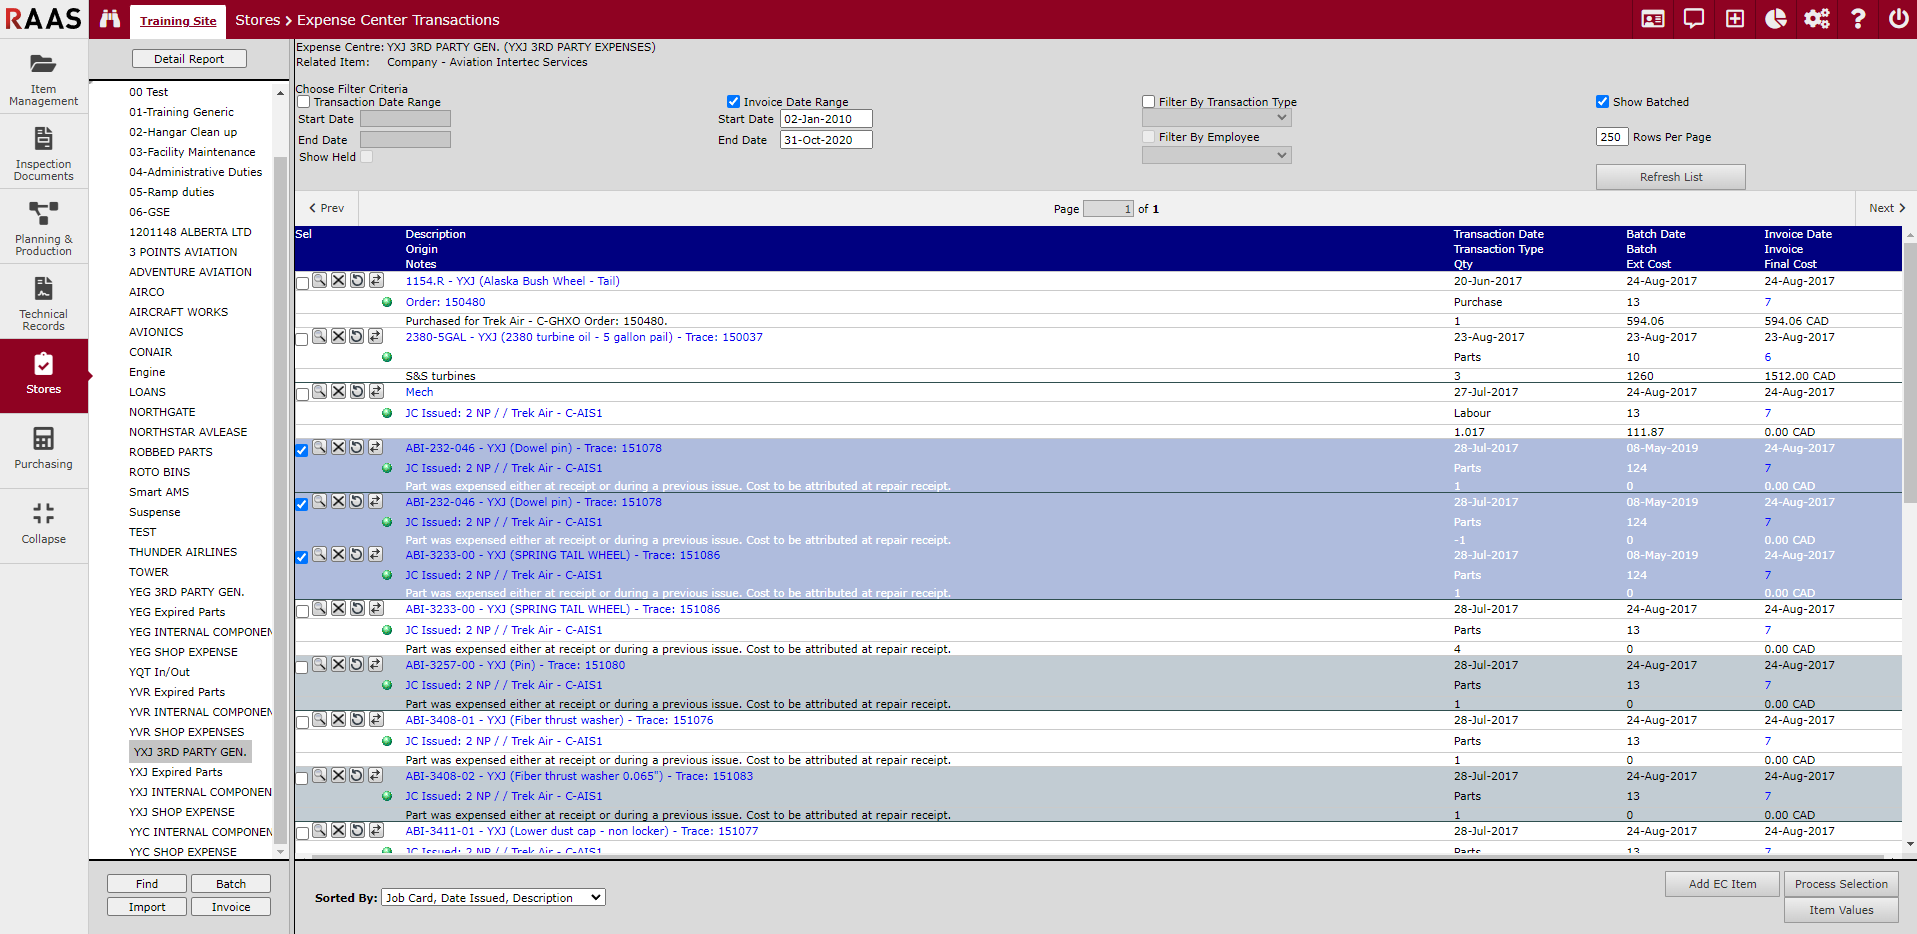This screenshot has height=934, width=1917.
Task: Open the Sorted By dropdown
Action: click(493, 898)
